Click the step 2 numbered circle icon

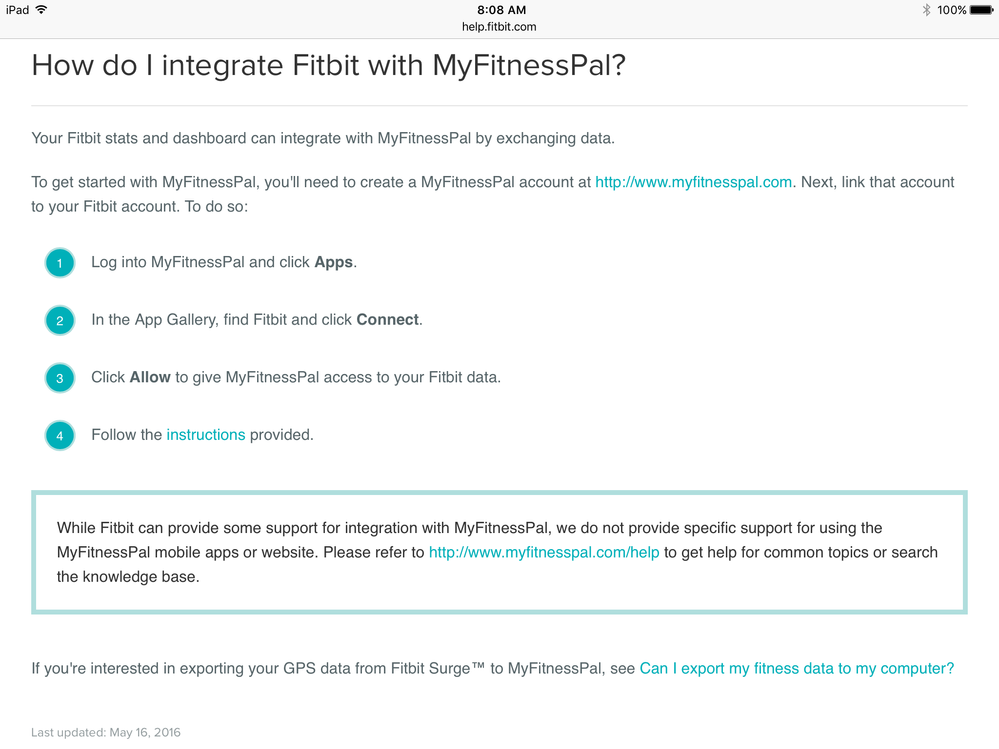pyautogui.click(x=60, y=320)
